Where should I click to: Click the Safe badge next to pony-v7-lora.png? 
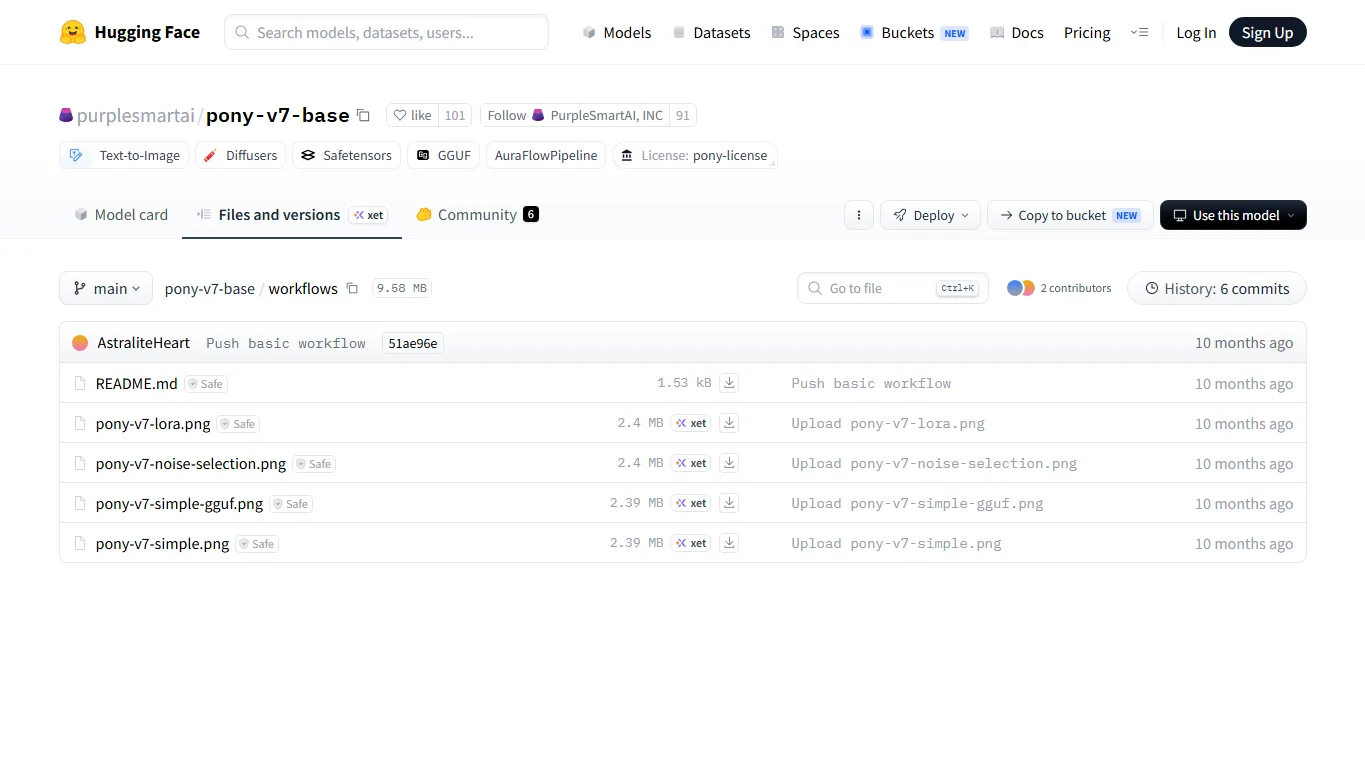[238, 424]
